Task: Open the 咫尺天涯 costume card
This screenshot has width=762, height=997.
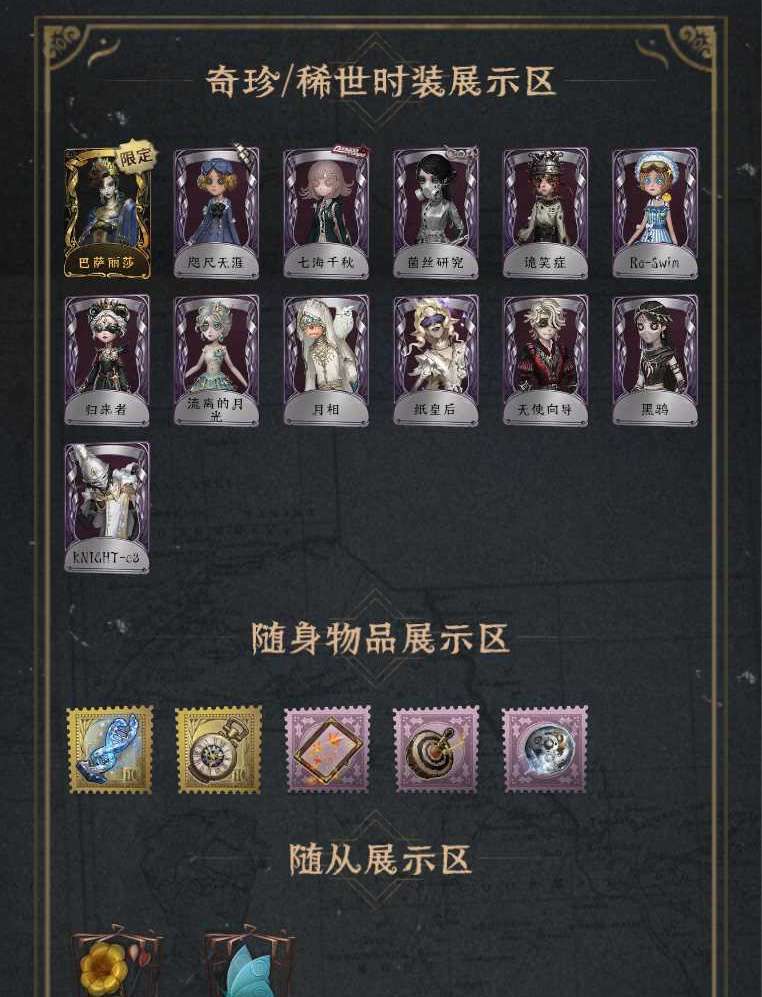Action: click(x=216, y=213)
